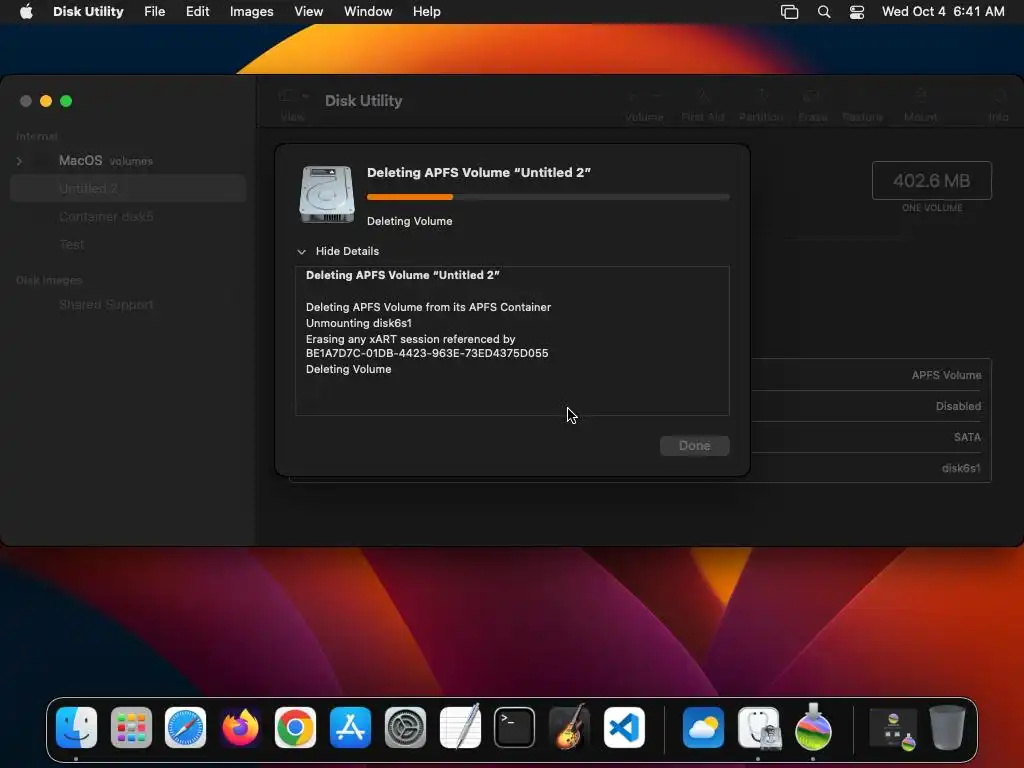Click the First Aid toolbar button
Image resolution: width=1024 pixels, height=768 pixels.
coord(703,105)
